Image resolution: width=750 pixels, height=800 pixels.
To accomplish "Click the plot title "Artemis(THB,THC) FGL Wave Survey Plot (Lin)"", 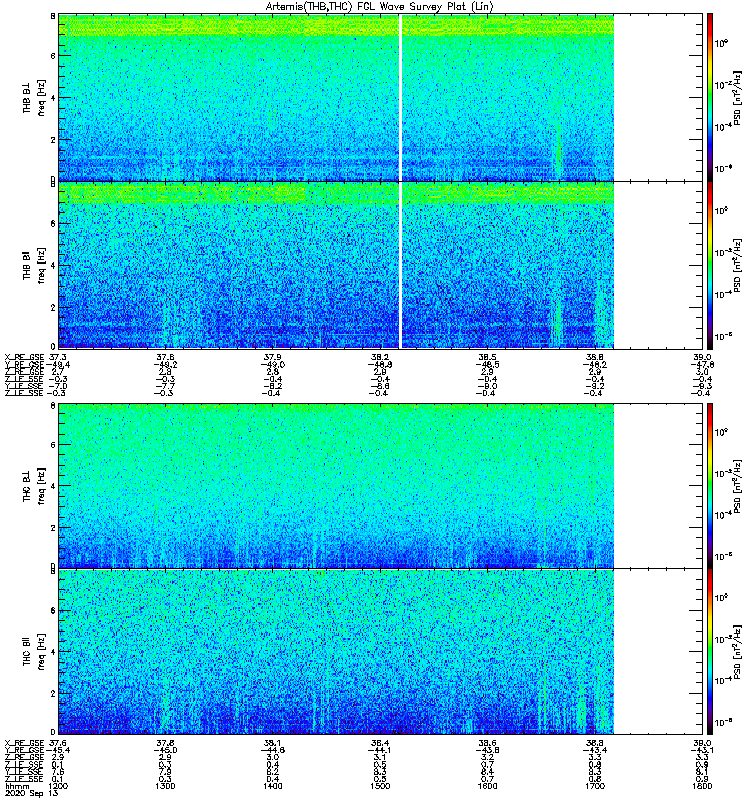I will pos(379,6).
